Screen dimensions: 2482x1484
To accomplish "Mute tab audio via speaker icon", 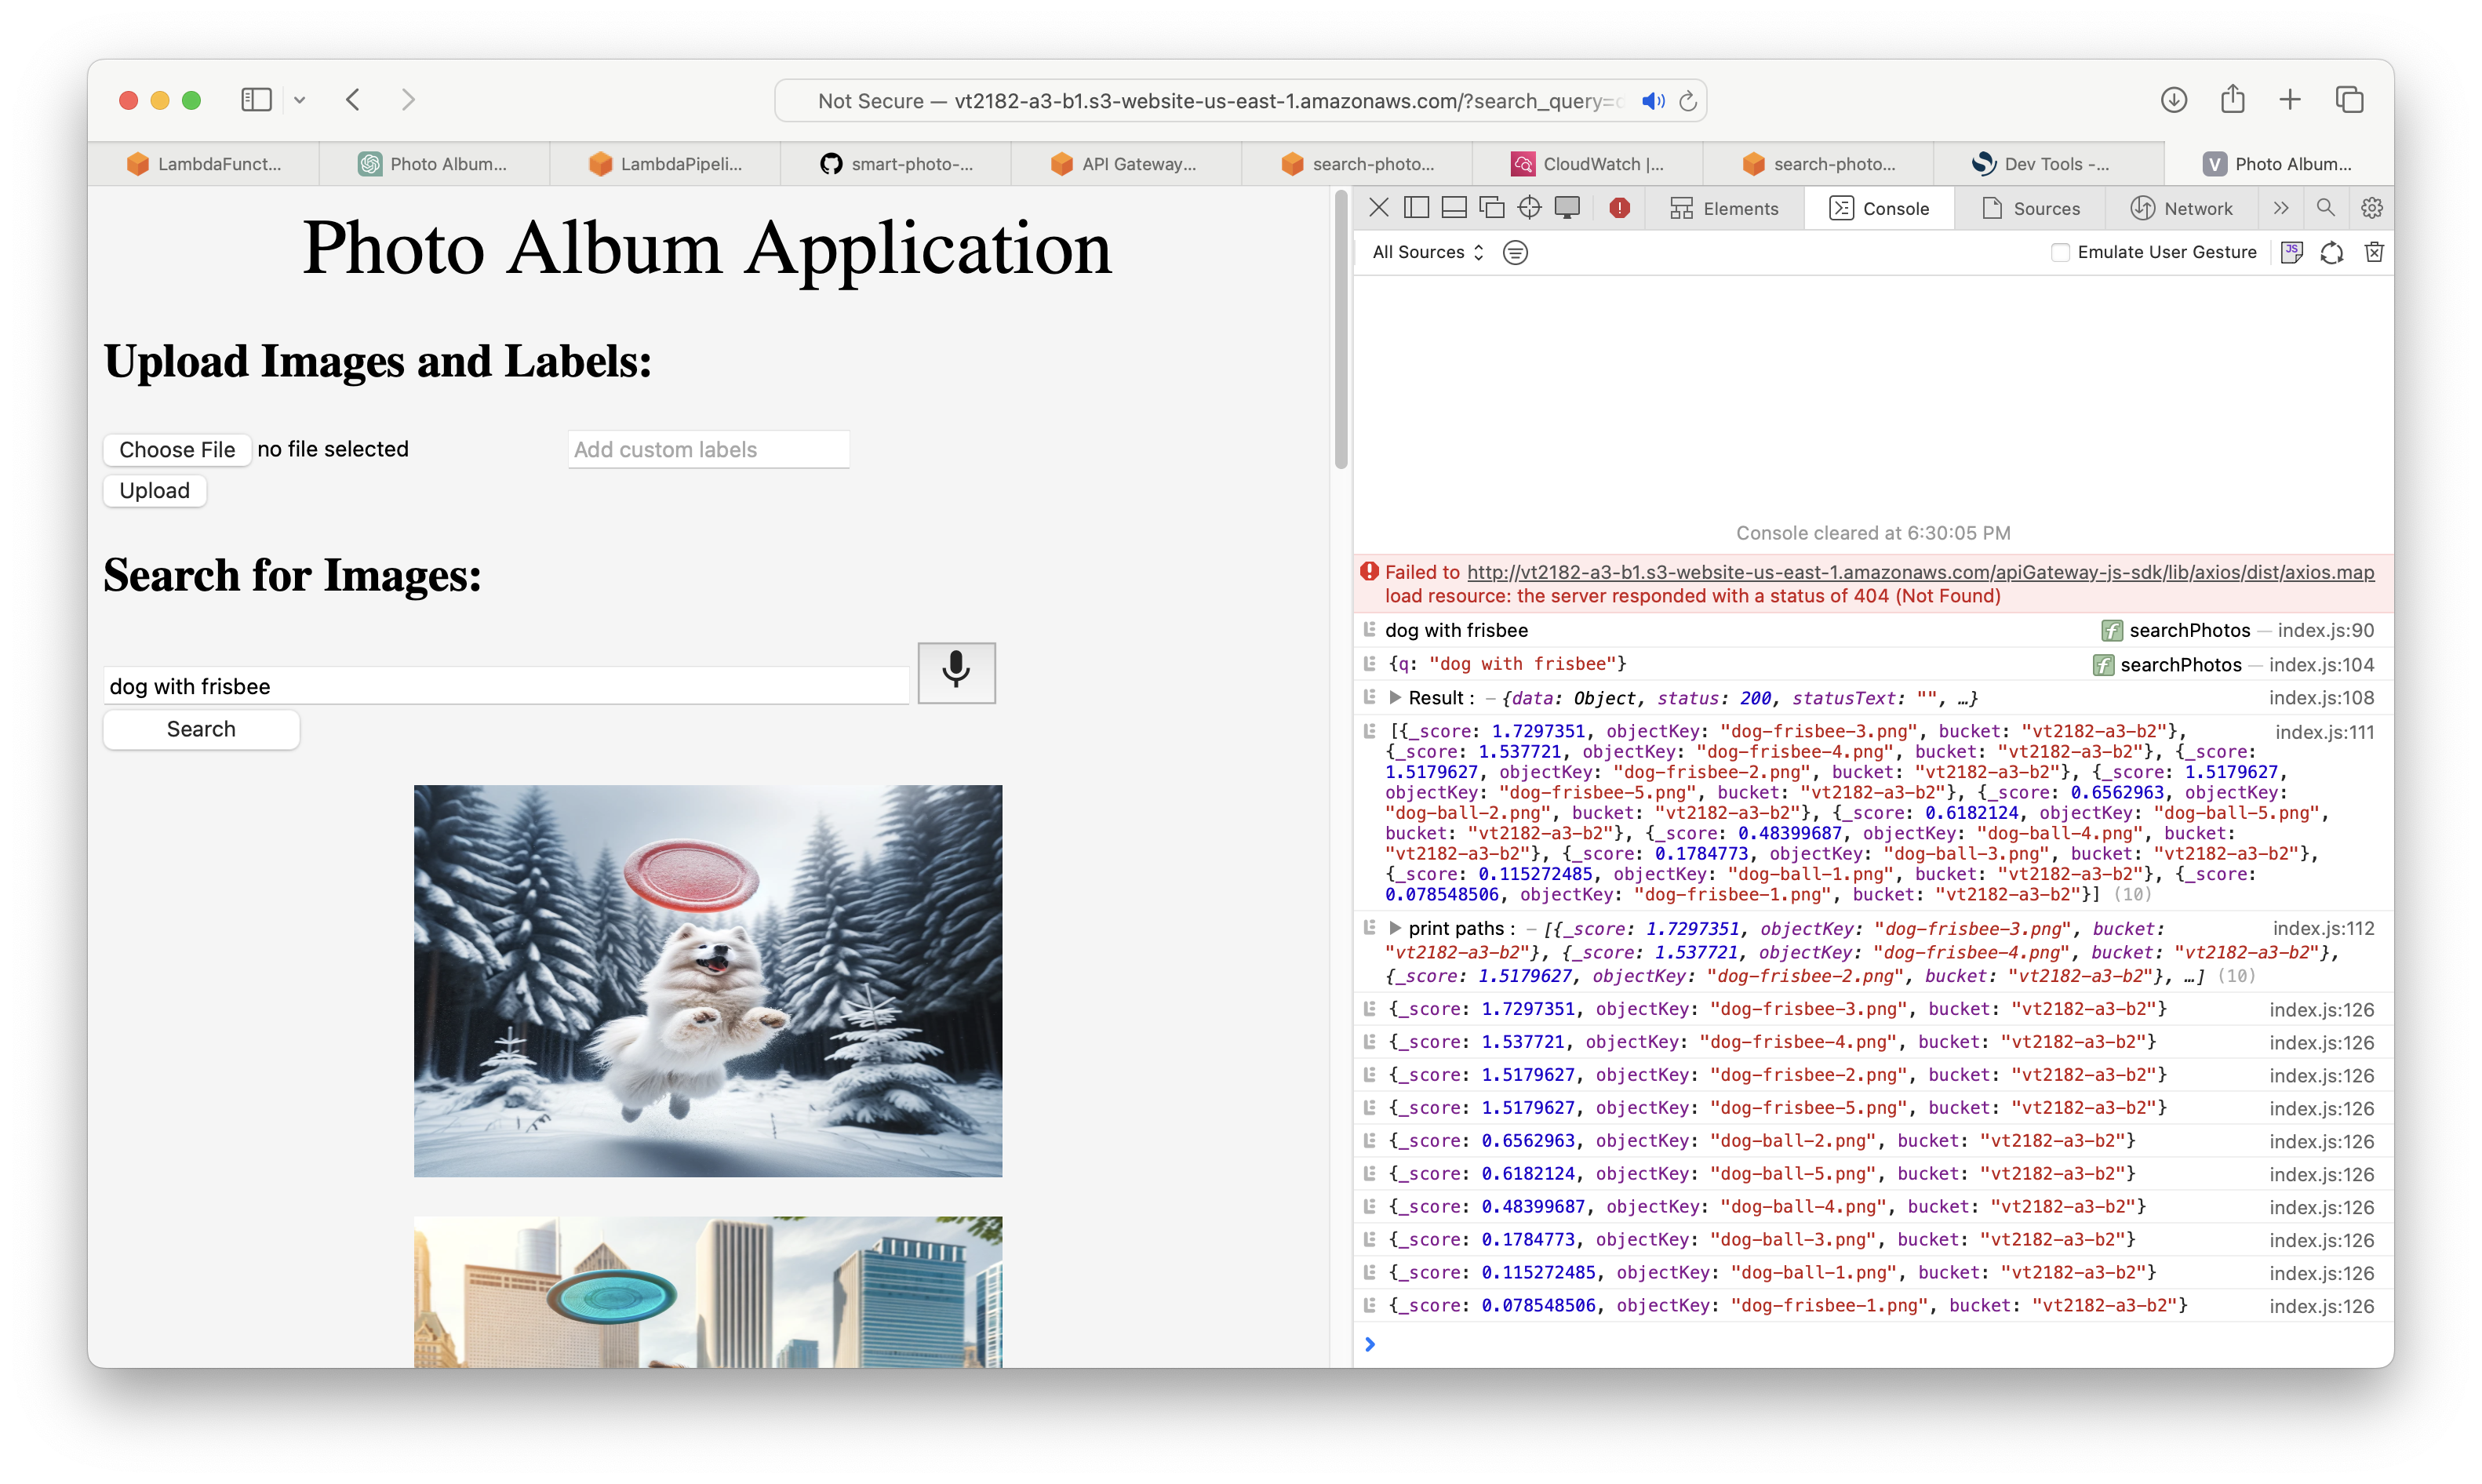I will (x=1652, y=101).
